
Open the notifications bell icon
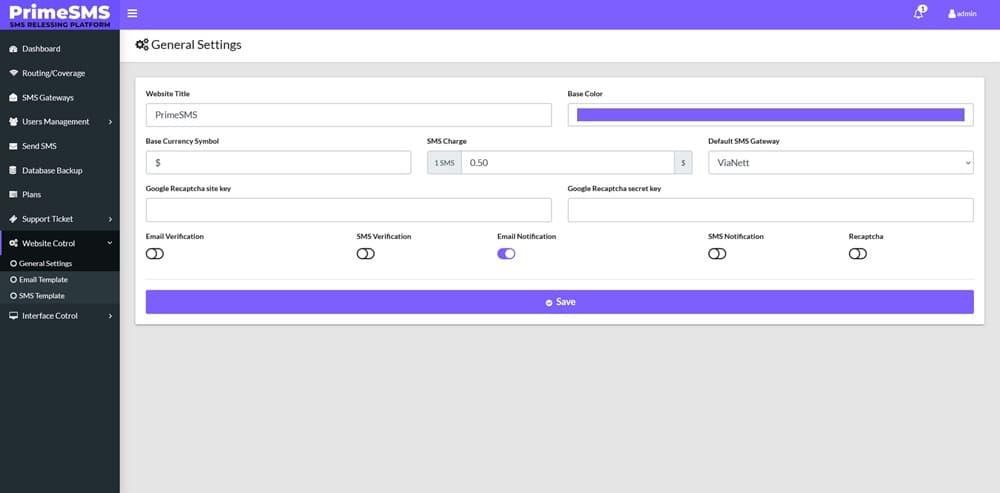(x=918, y=14)
